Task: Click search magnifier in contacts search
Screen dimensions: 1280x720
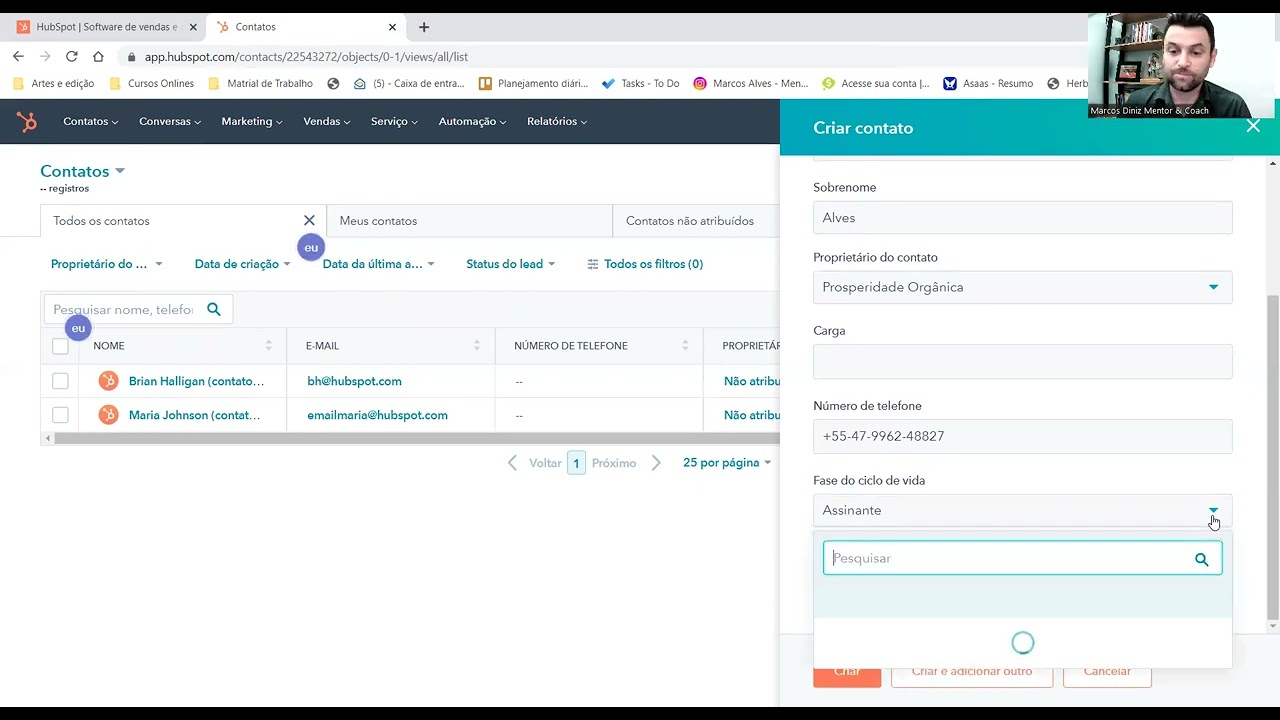Action: (x=213, y=309)
